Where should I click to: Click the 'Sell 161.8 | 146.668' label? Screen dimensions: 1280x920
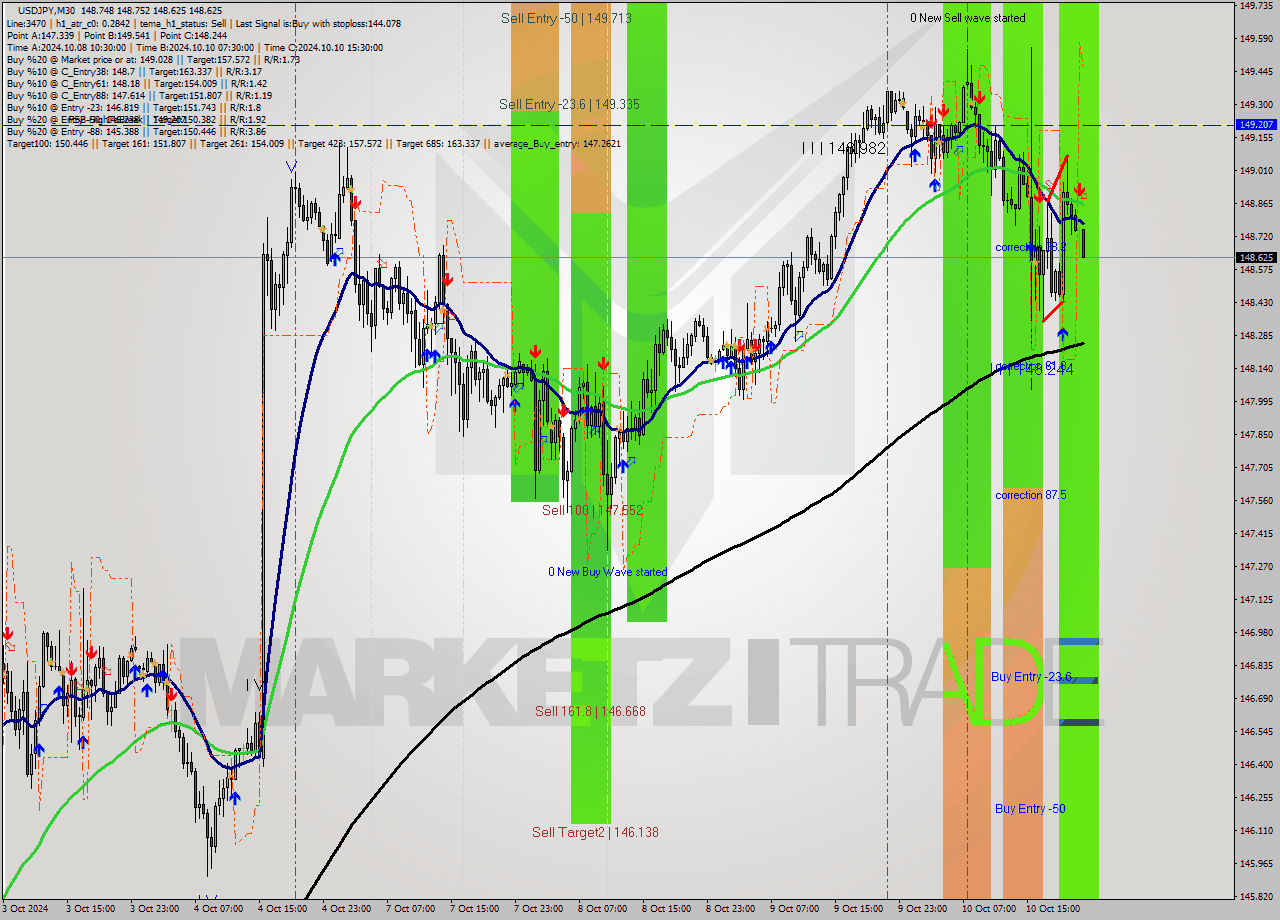point(590,711)
